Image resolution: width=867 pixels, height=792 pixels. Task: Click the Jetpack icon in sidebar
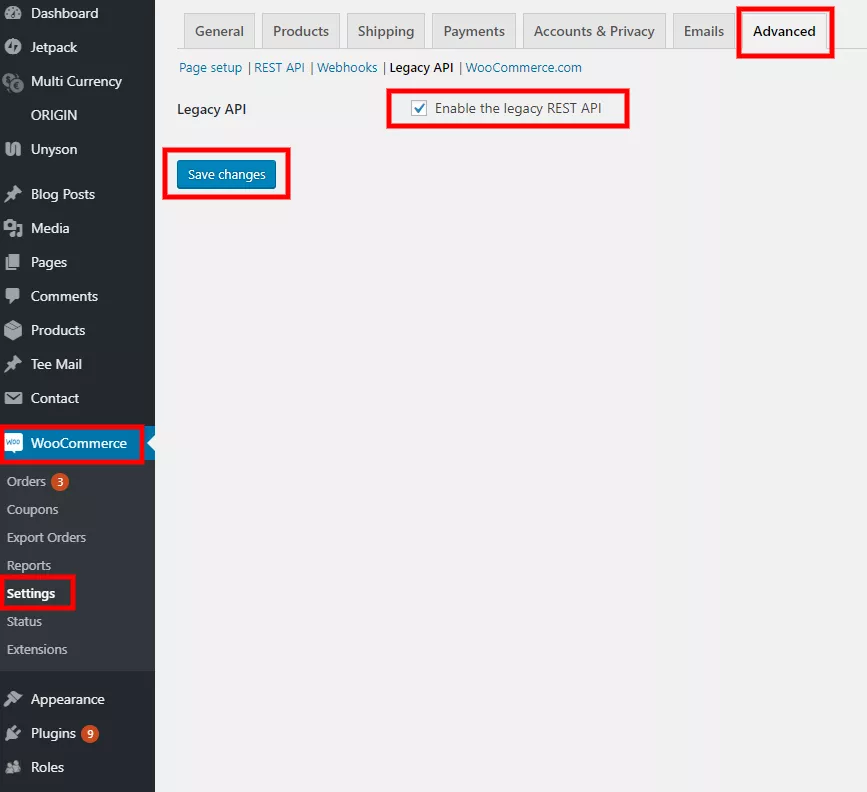[x=13, y=48]
